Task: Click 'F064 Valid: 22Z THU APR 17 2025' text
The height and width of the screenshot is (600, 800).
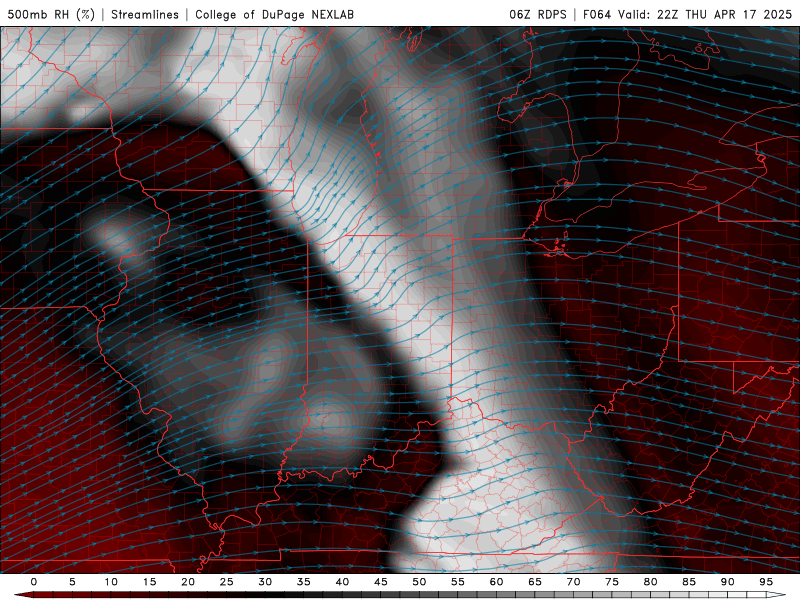Action: coord(687,14)
